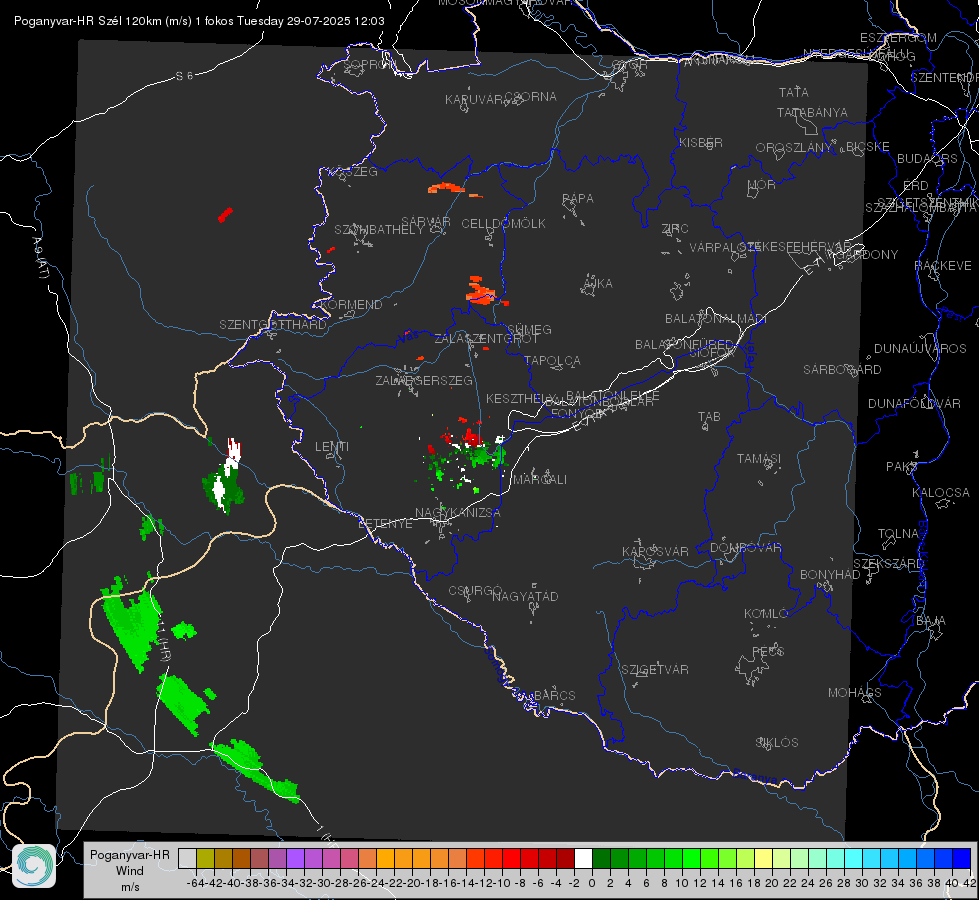This screenshot has width=979, height=900.
Task: Click the 'CSURGÓ' city label
Action: (x=475, y=591)
